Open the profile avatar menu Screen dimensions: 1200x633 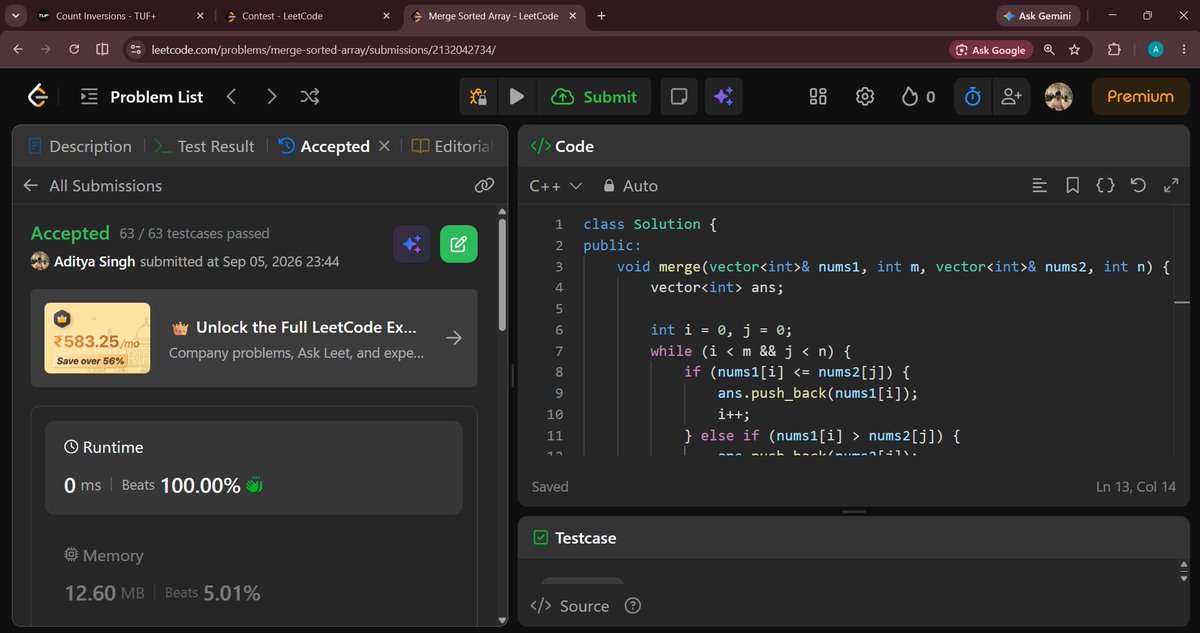(1059, 97)
